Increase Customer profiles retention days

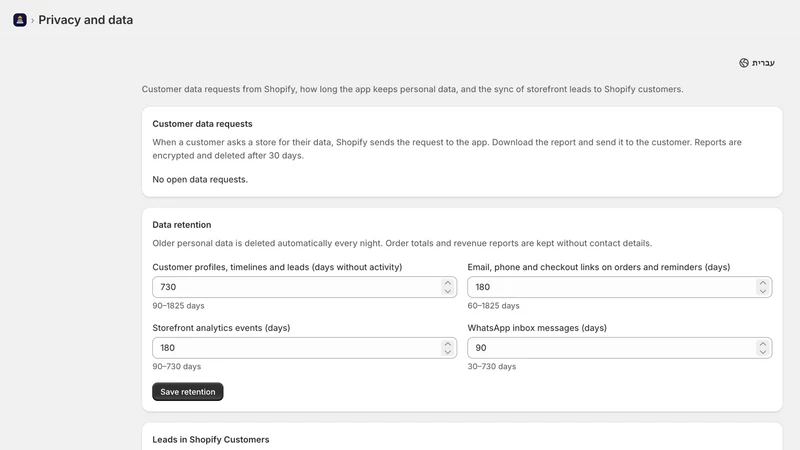point(447,283)
